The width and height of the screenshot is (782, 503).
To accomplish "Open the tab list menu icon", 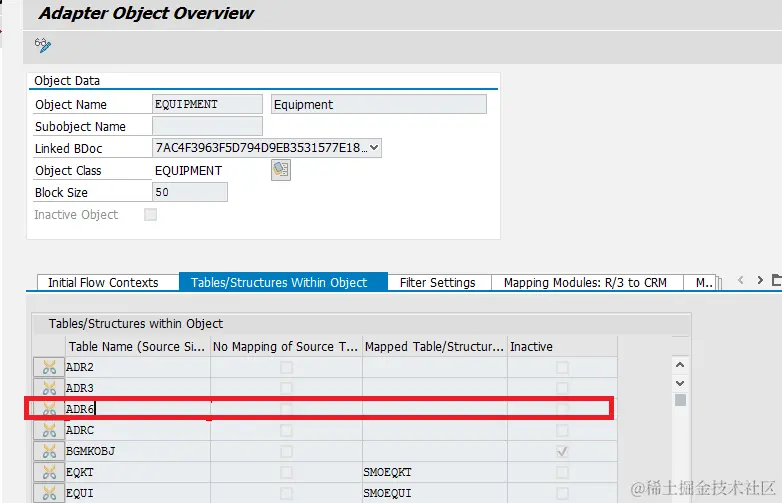I will pos(777,280).
